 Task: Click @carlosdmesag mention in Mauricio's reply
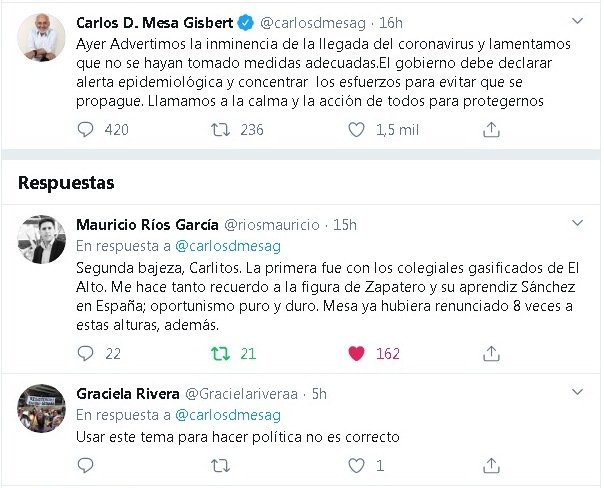(x=229, y=245)
